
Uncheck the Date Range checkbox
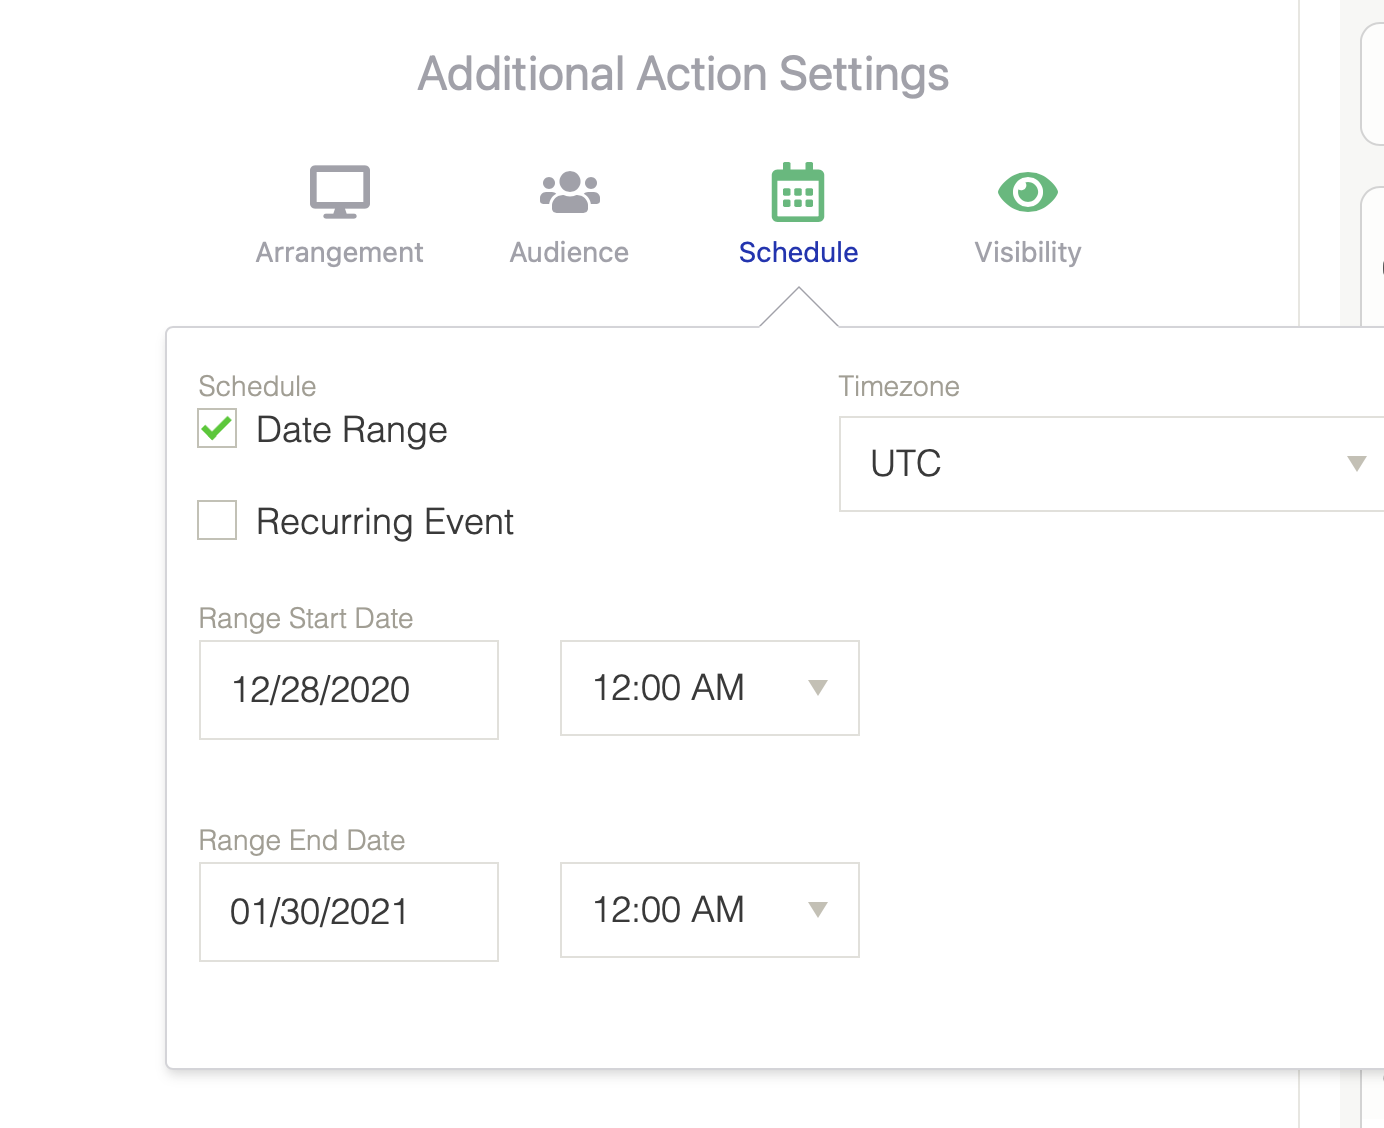217,429
